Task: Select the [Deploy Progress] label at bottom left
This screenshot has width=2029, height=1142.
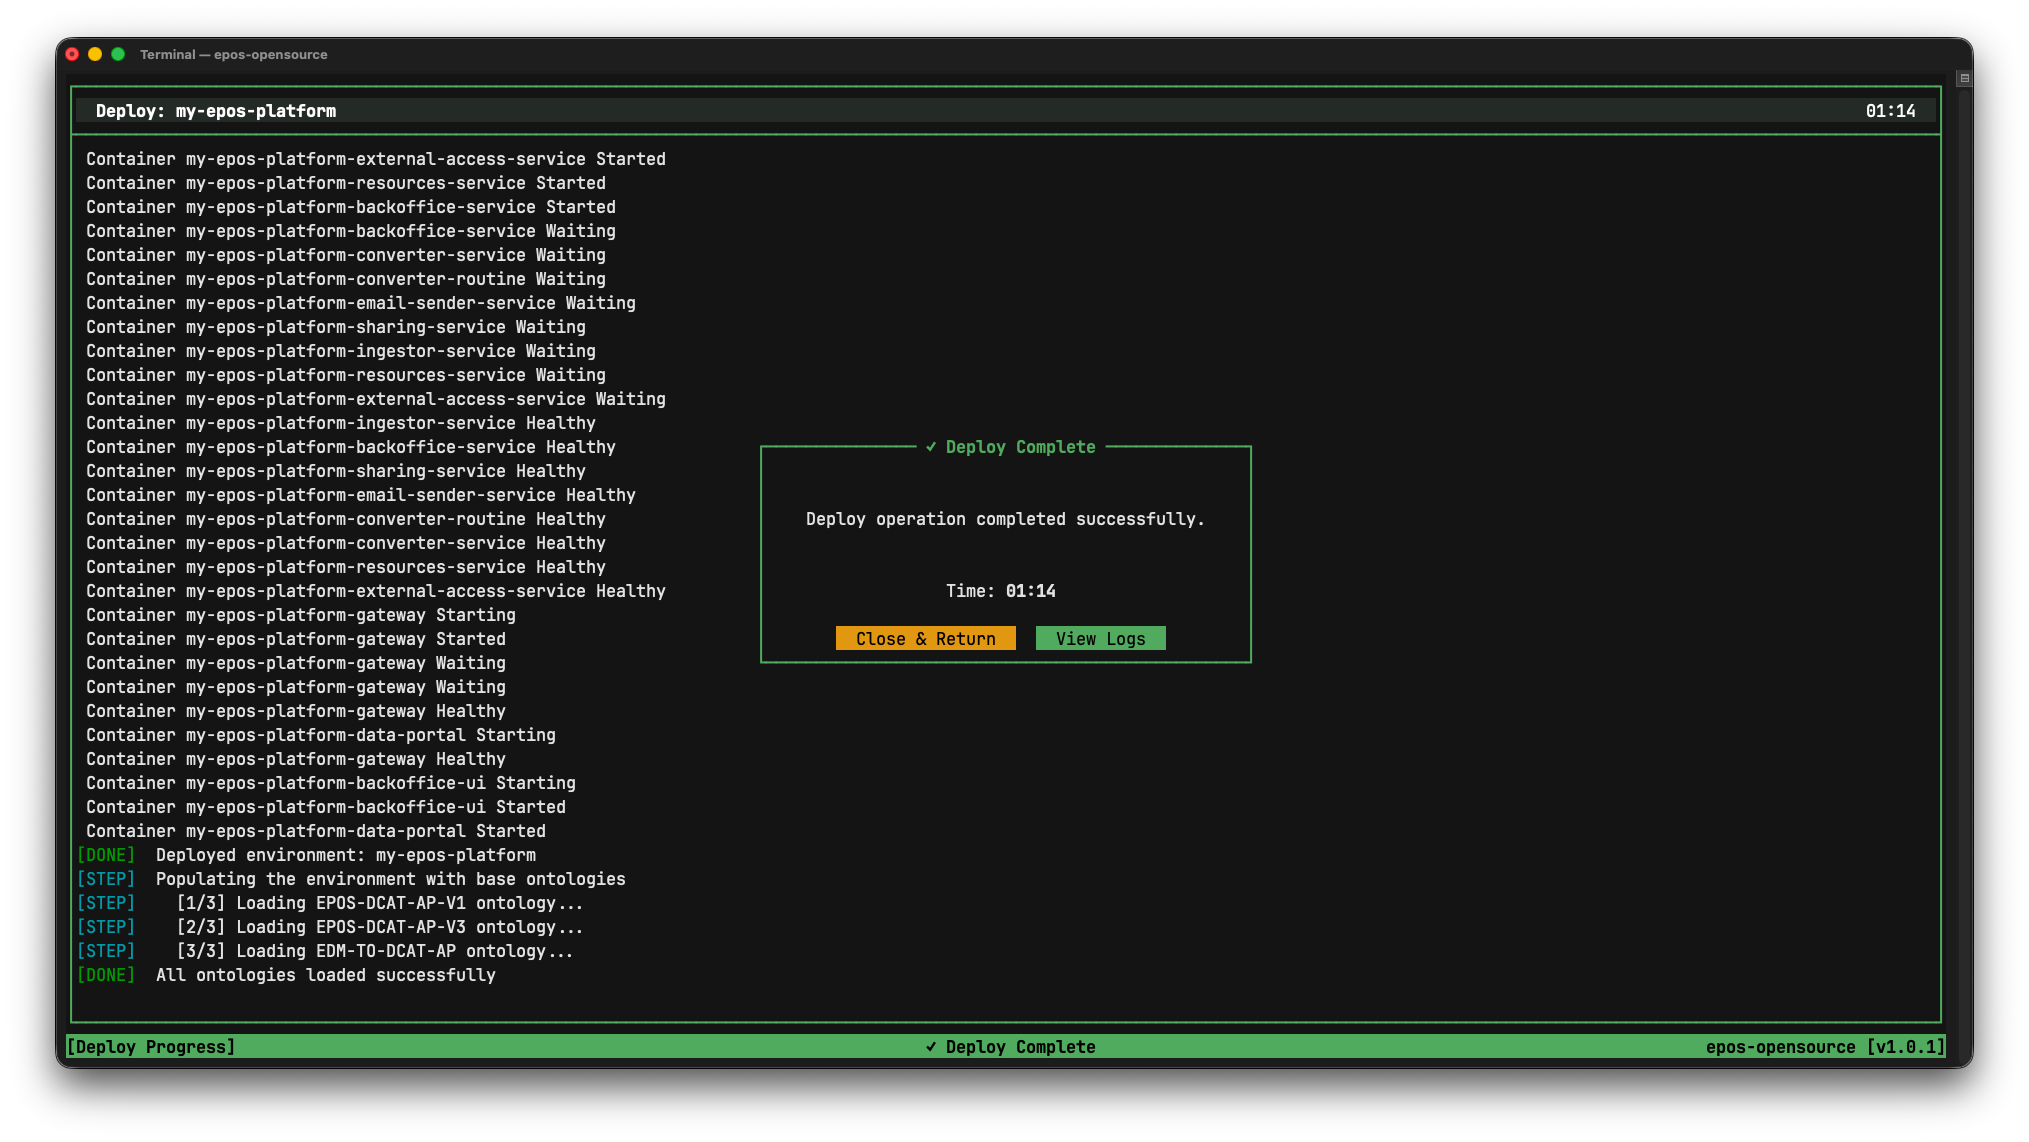Action: tap(150, 1046)
